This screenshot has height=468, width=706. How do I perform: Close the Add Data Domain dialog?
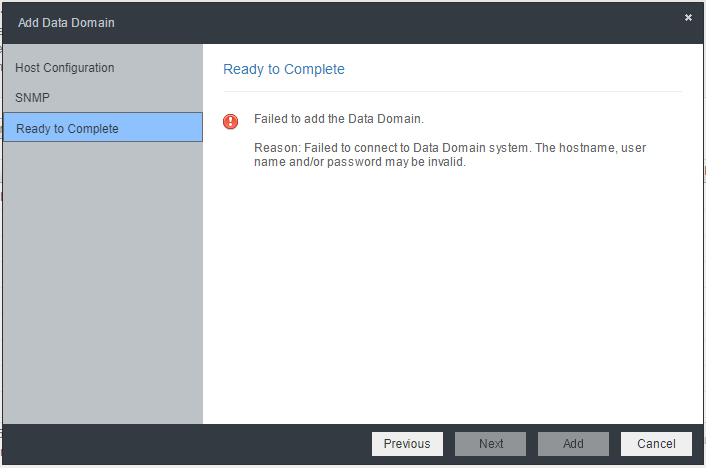[688, 18]
